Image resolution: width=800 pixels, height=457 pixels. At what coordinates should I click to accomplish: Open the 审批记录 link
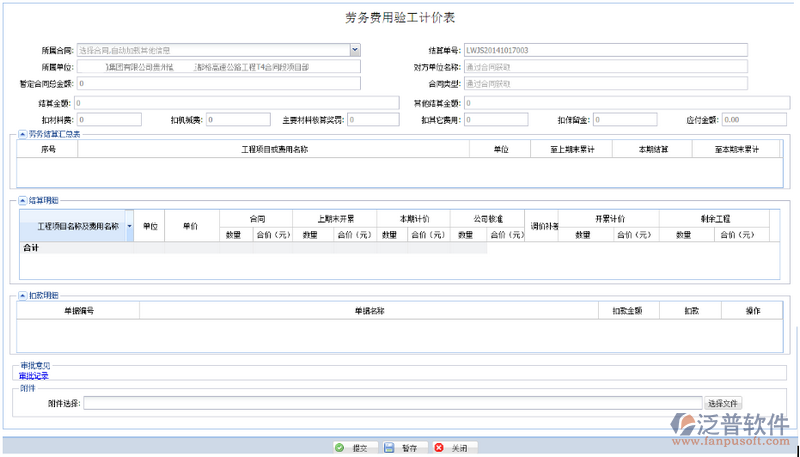[33, 376]
